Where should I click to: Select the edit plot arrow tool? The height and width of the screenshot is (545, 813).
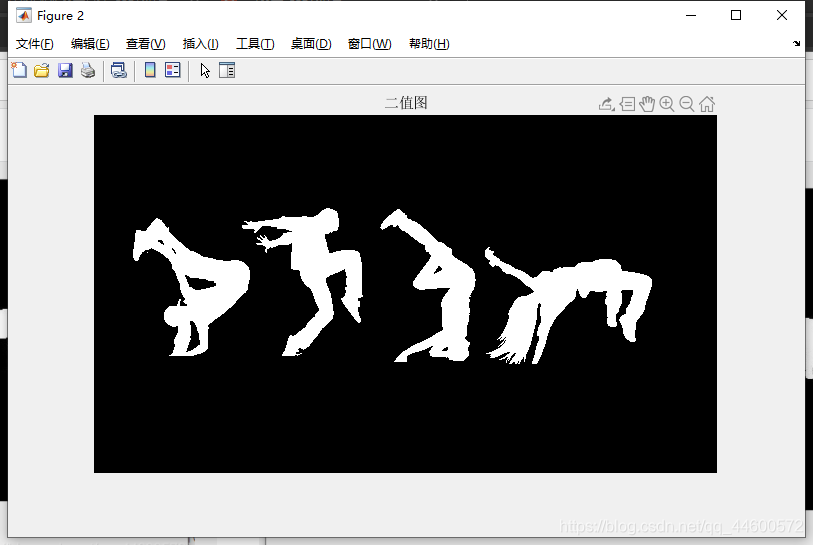point(205,71)
